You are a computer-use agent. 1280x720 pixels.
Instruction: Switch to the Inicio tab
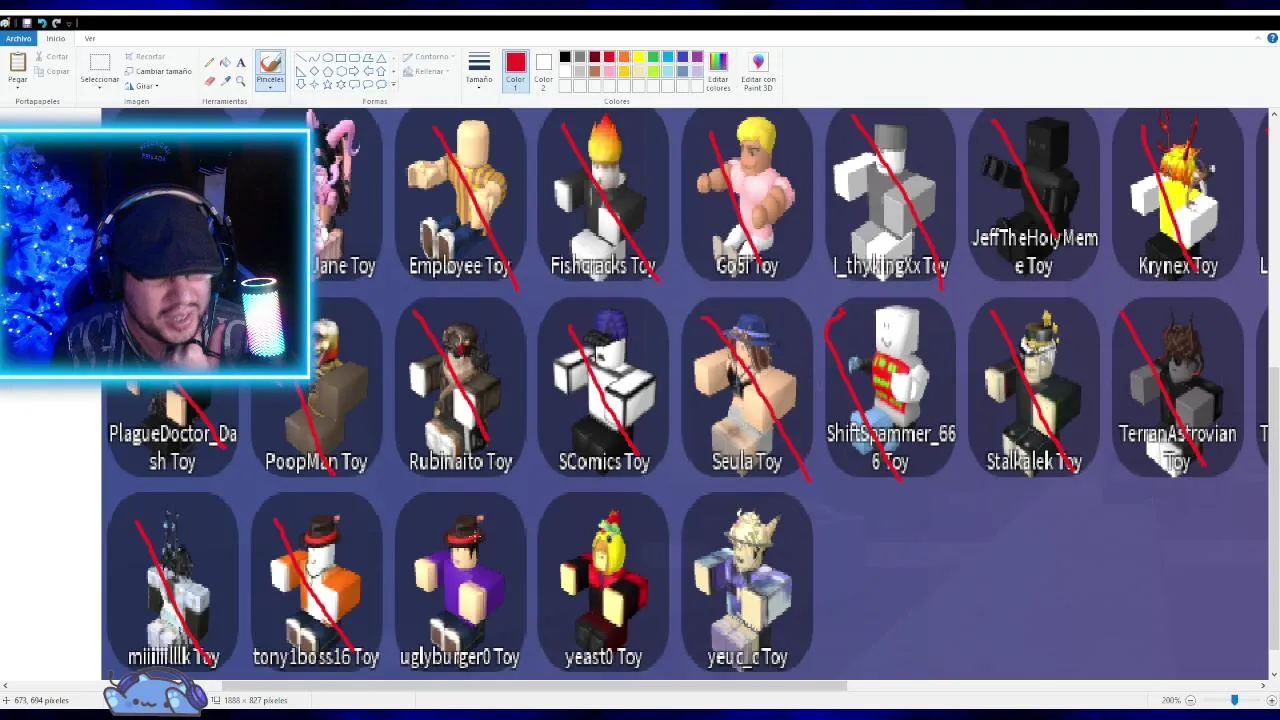coord(55,38)
